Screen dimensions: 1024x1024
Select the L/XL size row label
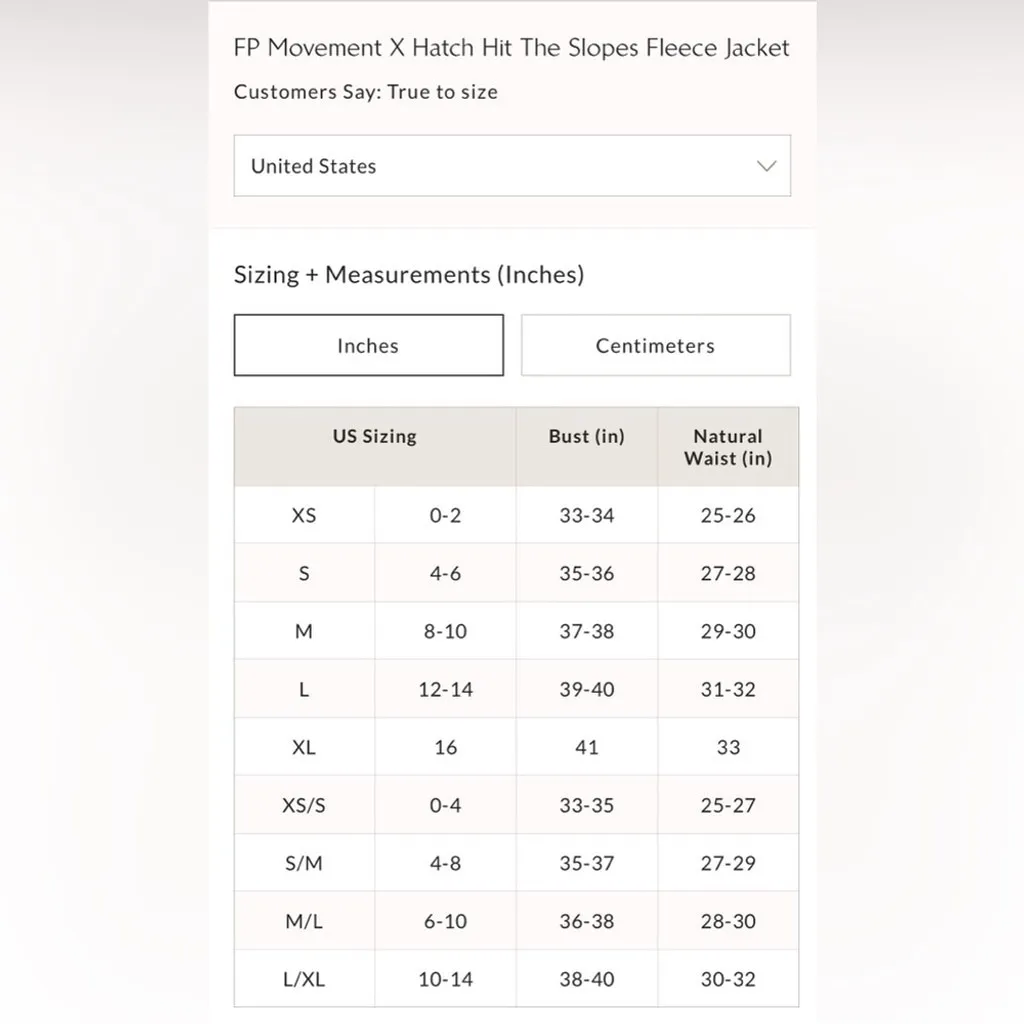point(304,980)
